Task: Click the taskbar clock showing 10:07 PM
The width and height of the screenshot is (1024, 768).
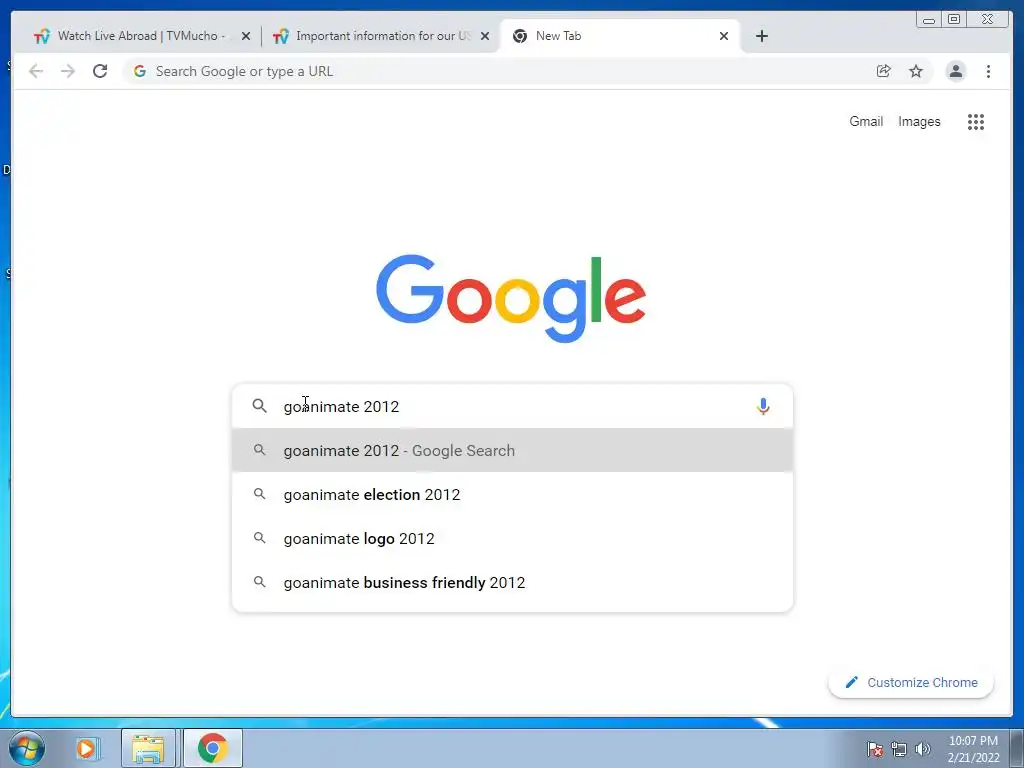Action: point(973,749)
